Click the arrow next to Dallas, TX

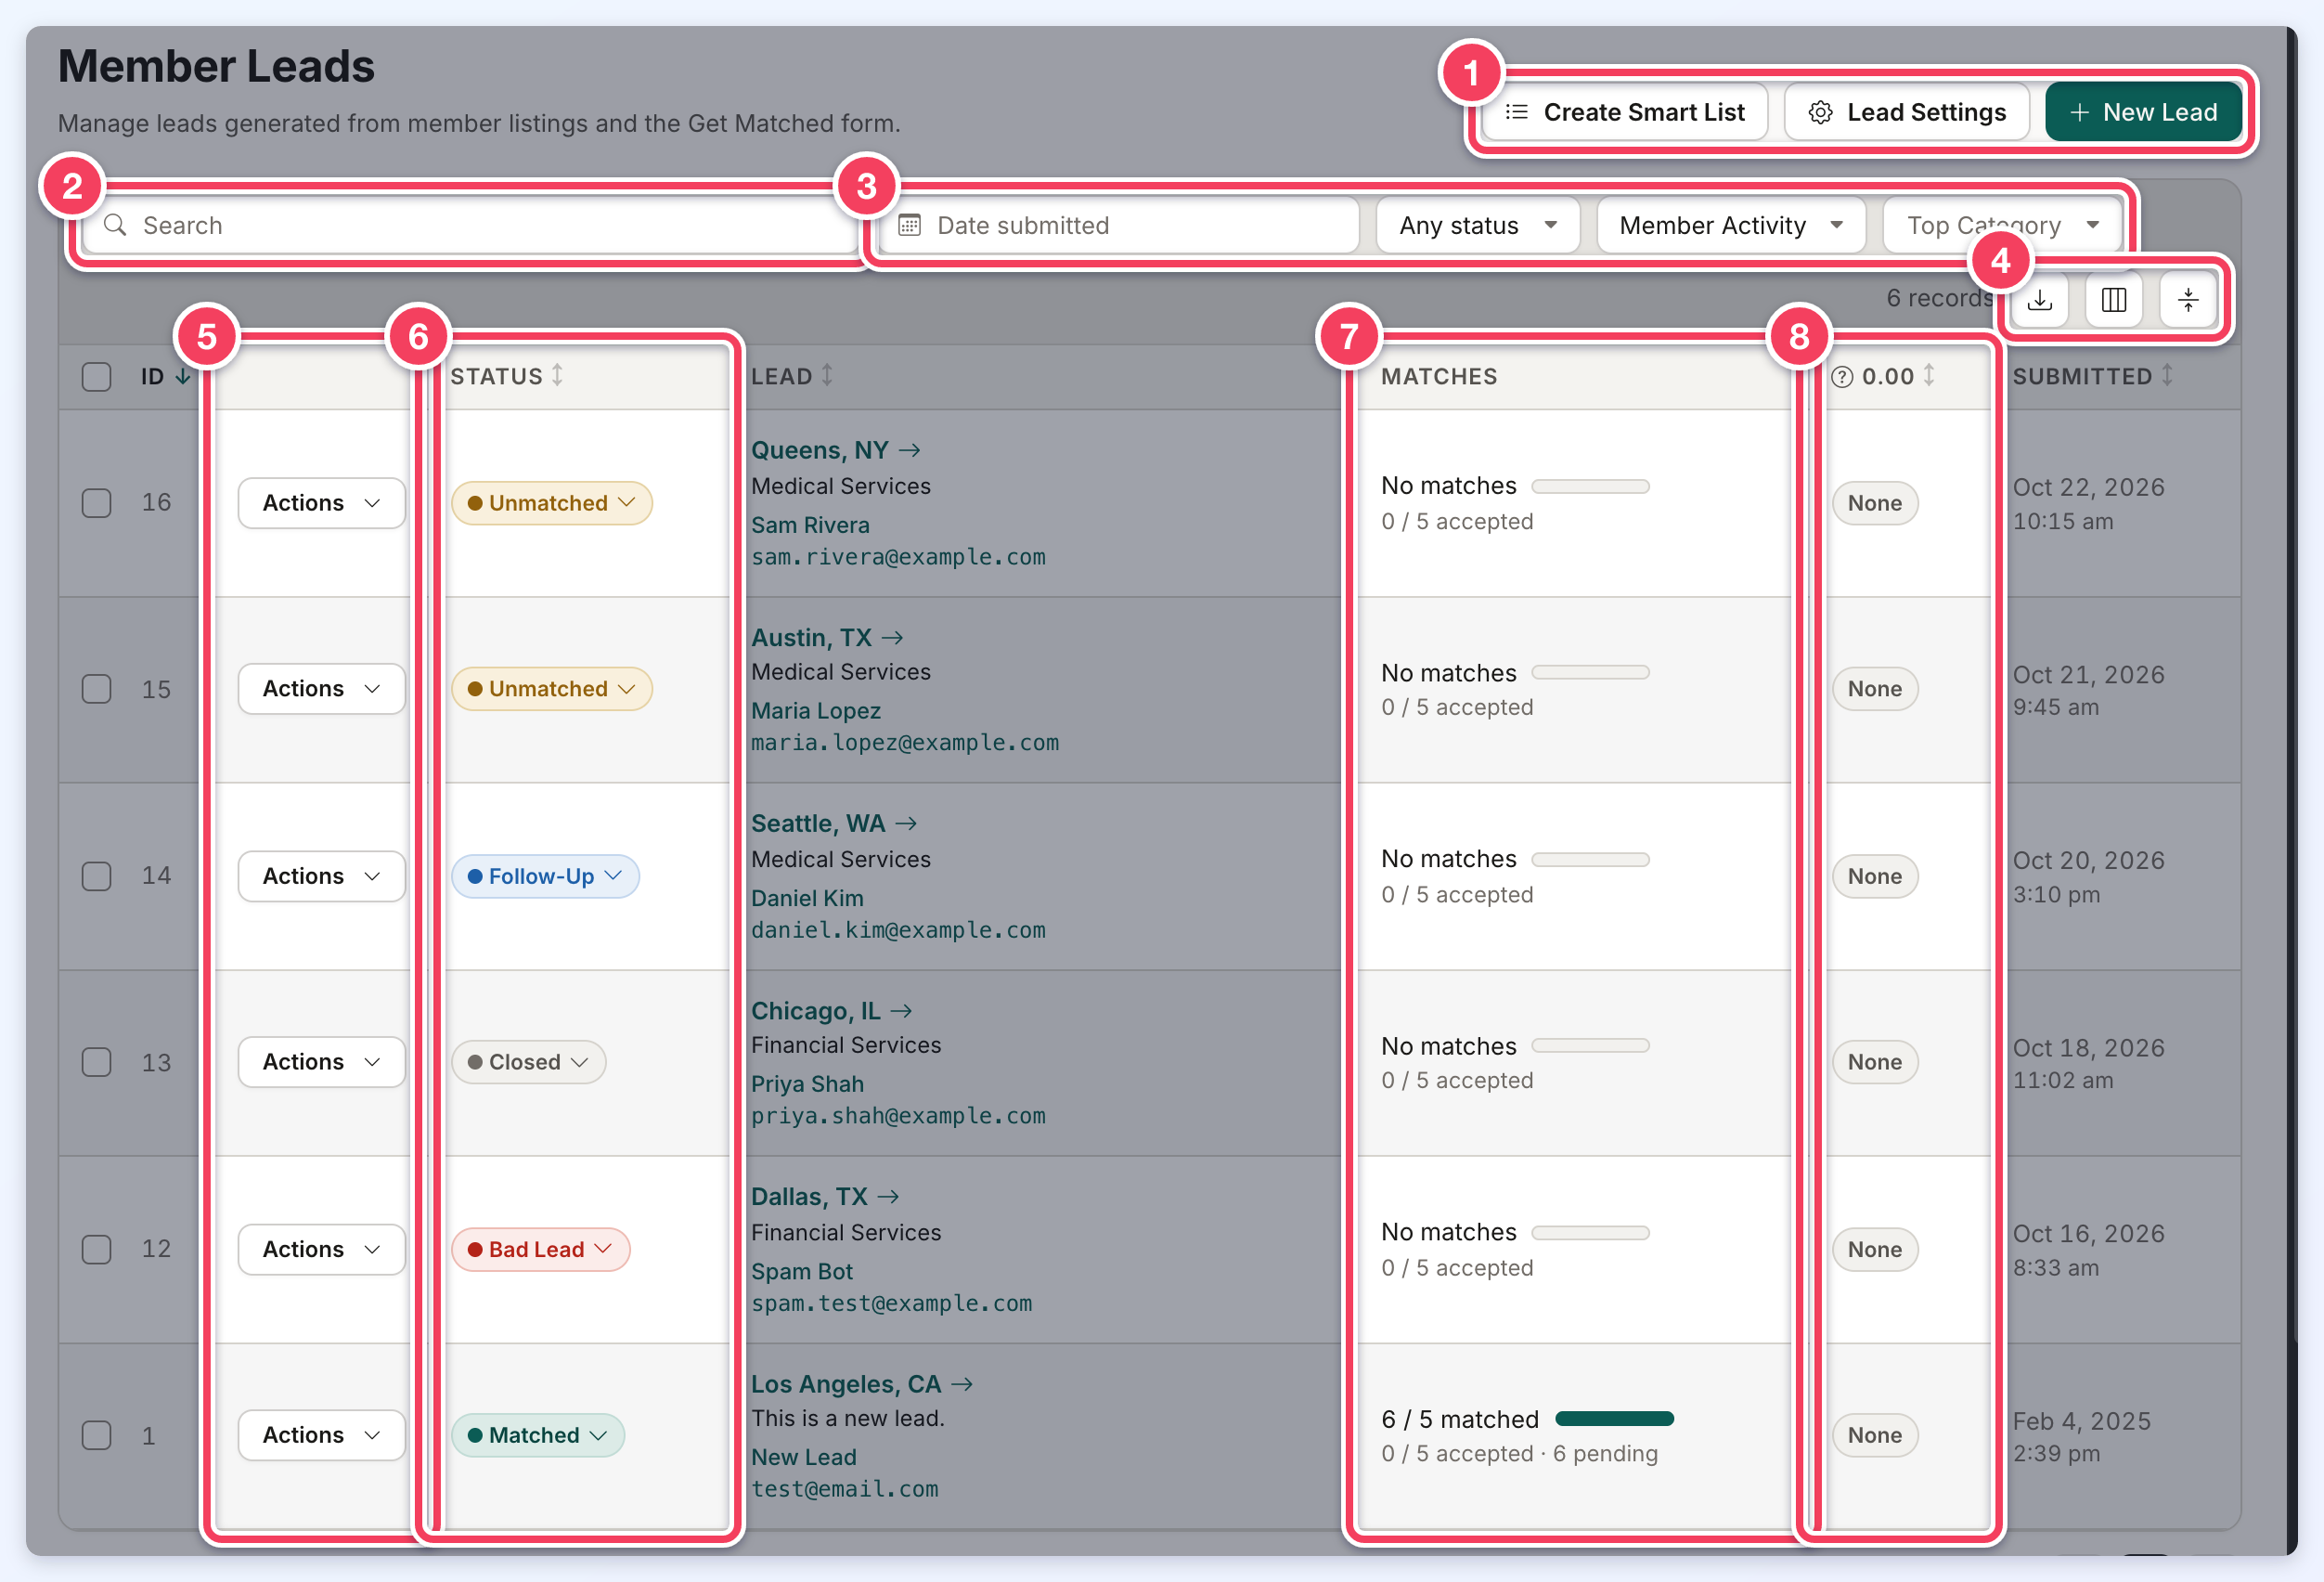point(888,1196)
